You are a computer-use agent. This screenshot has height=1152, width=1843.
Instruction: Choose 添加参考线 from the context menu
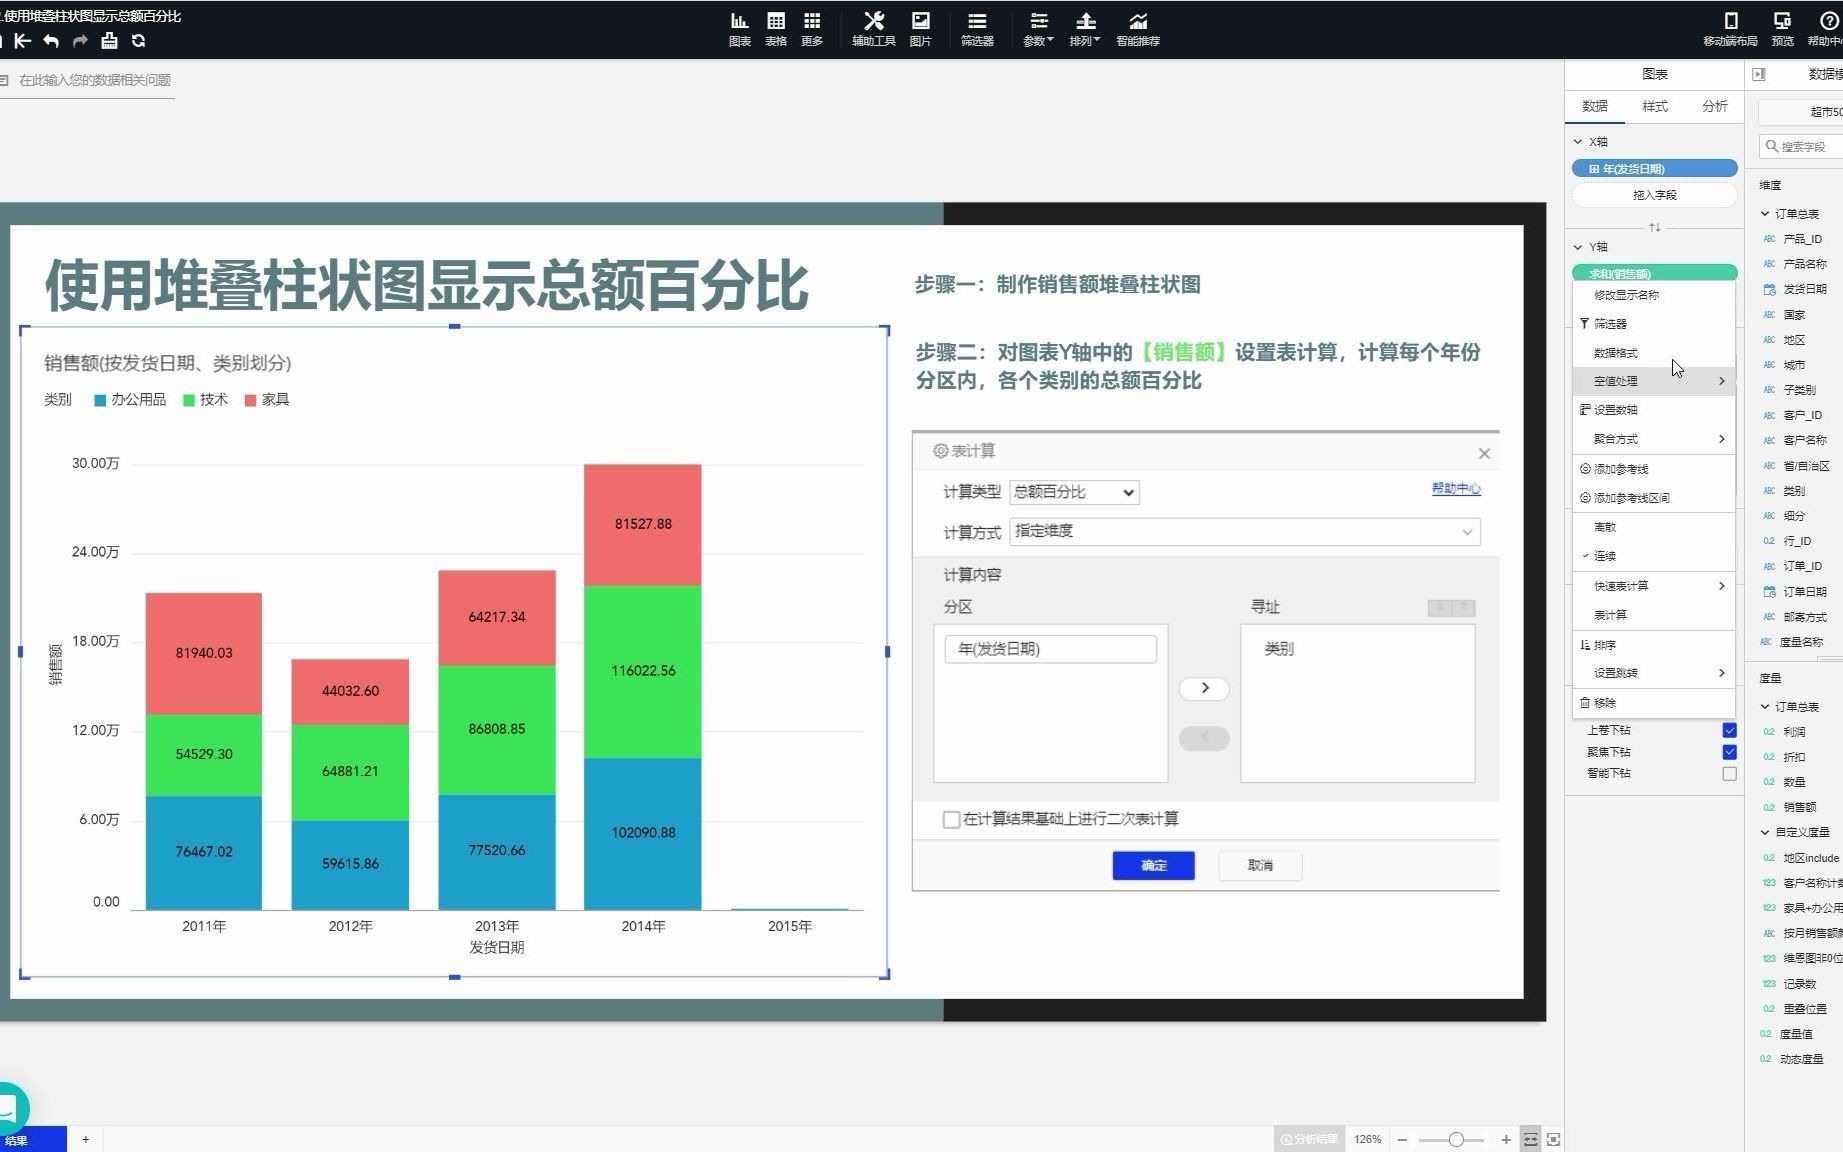click(x=1654, y=469)
